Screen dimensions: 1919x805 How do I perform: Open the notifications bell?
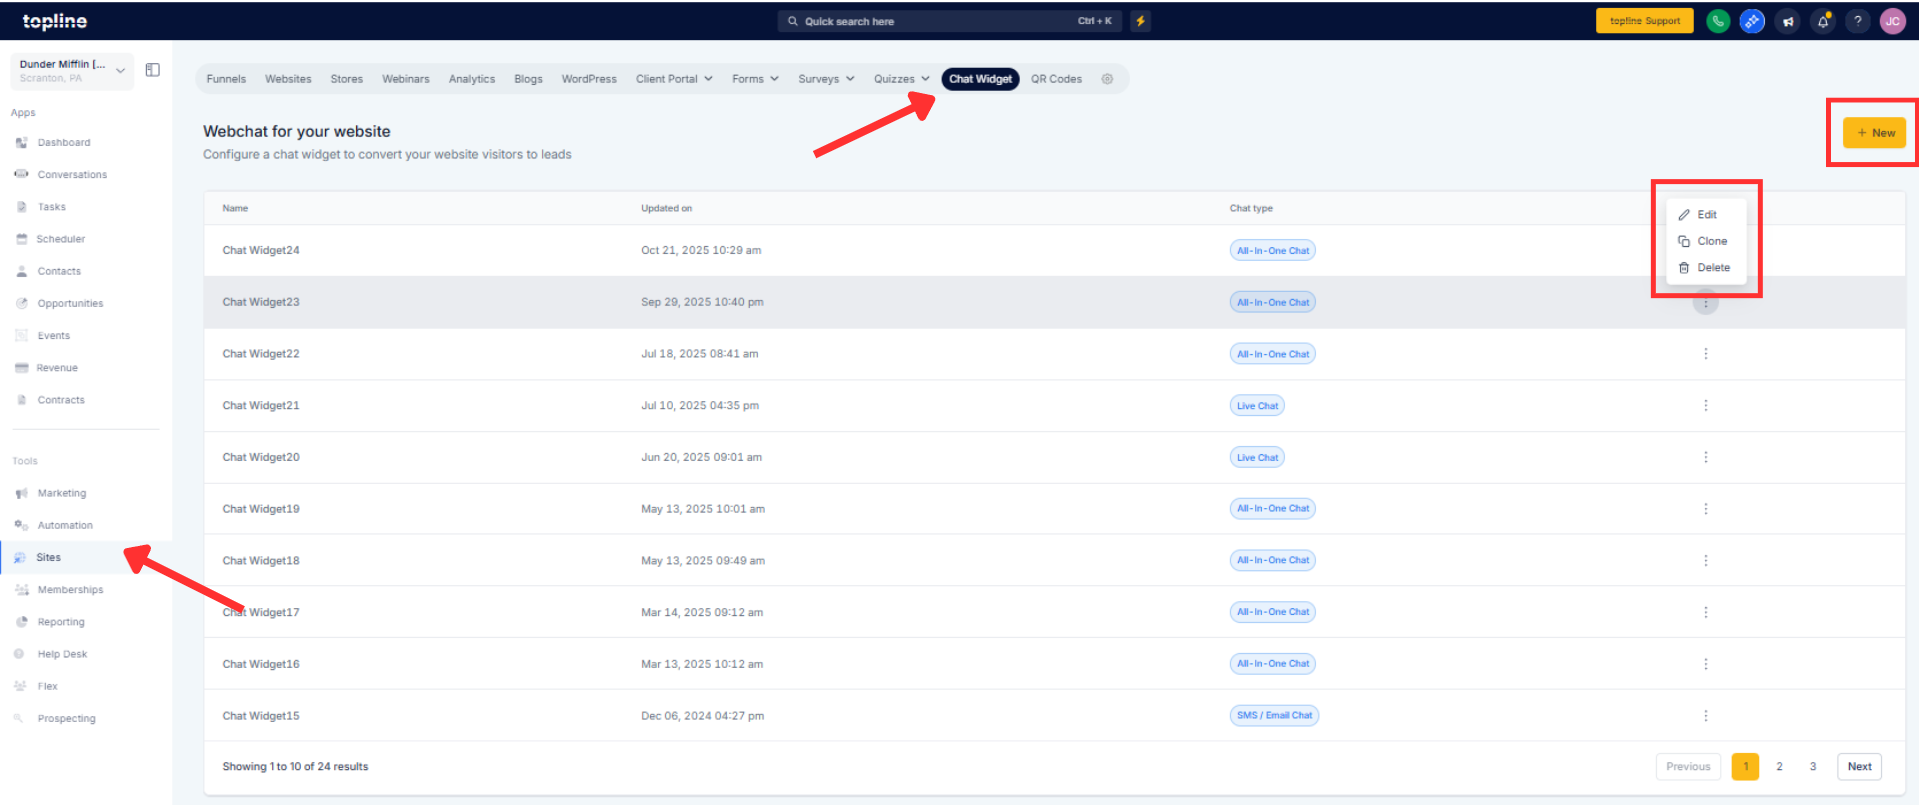tap(1823, 21)
